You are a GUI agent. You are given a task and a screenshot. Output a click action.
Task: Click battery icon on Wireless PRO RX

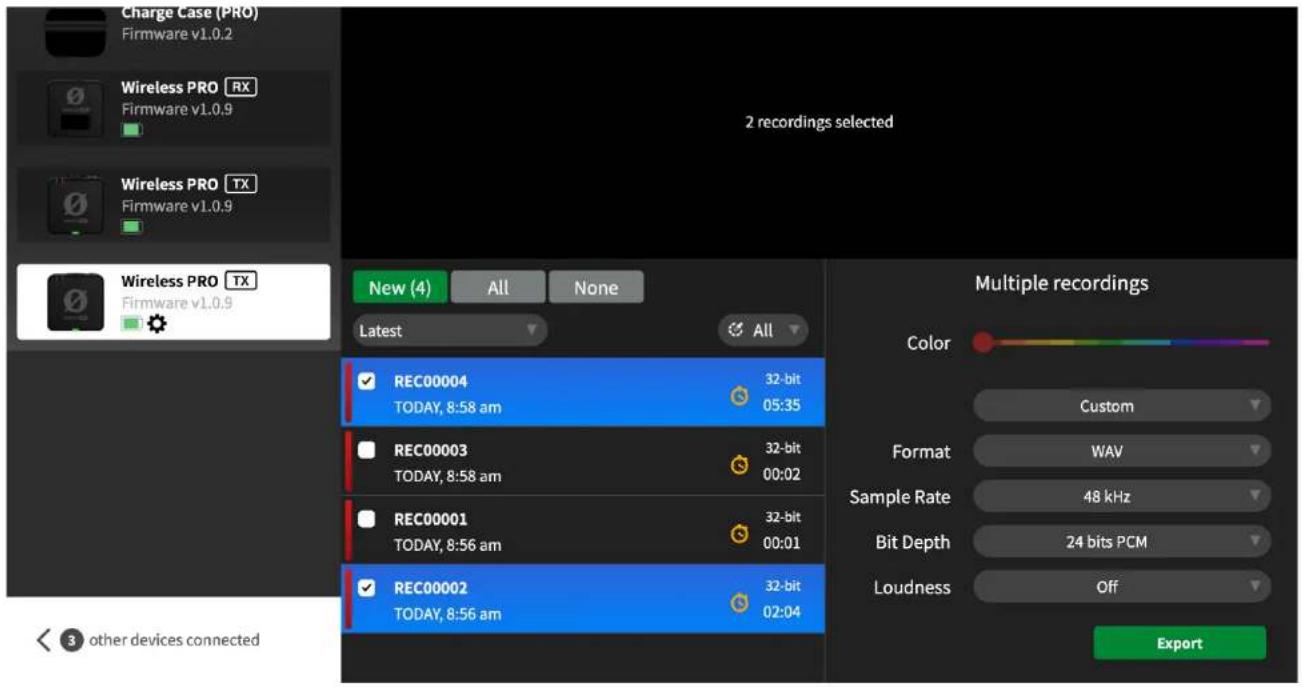pyautogui.click(x=132, y=130)
